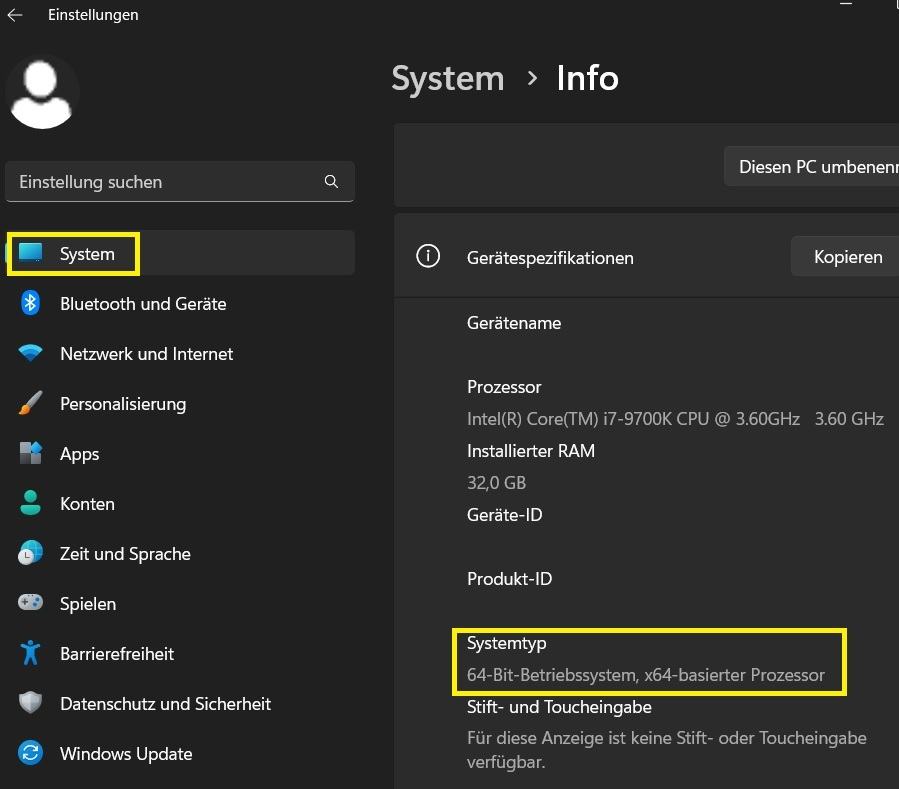Click Diesen PC umbenennen button
899x789 pixels.
tap(812, 166)
